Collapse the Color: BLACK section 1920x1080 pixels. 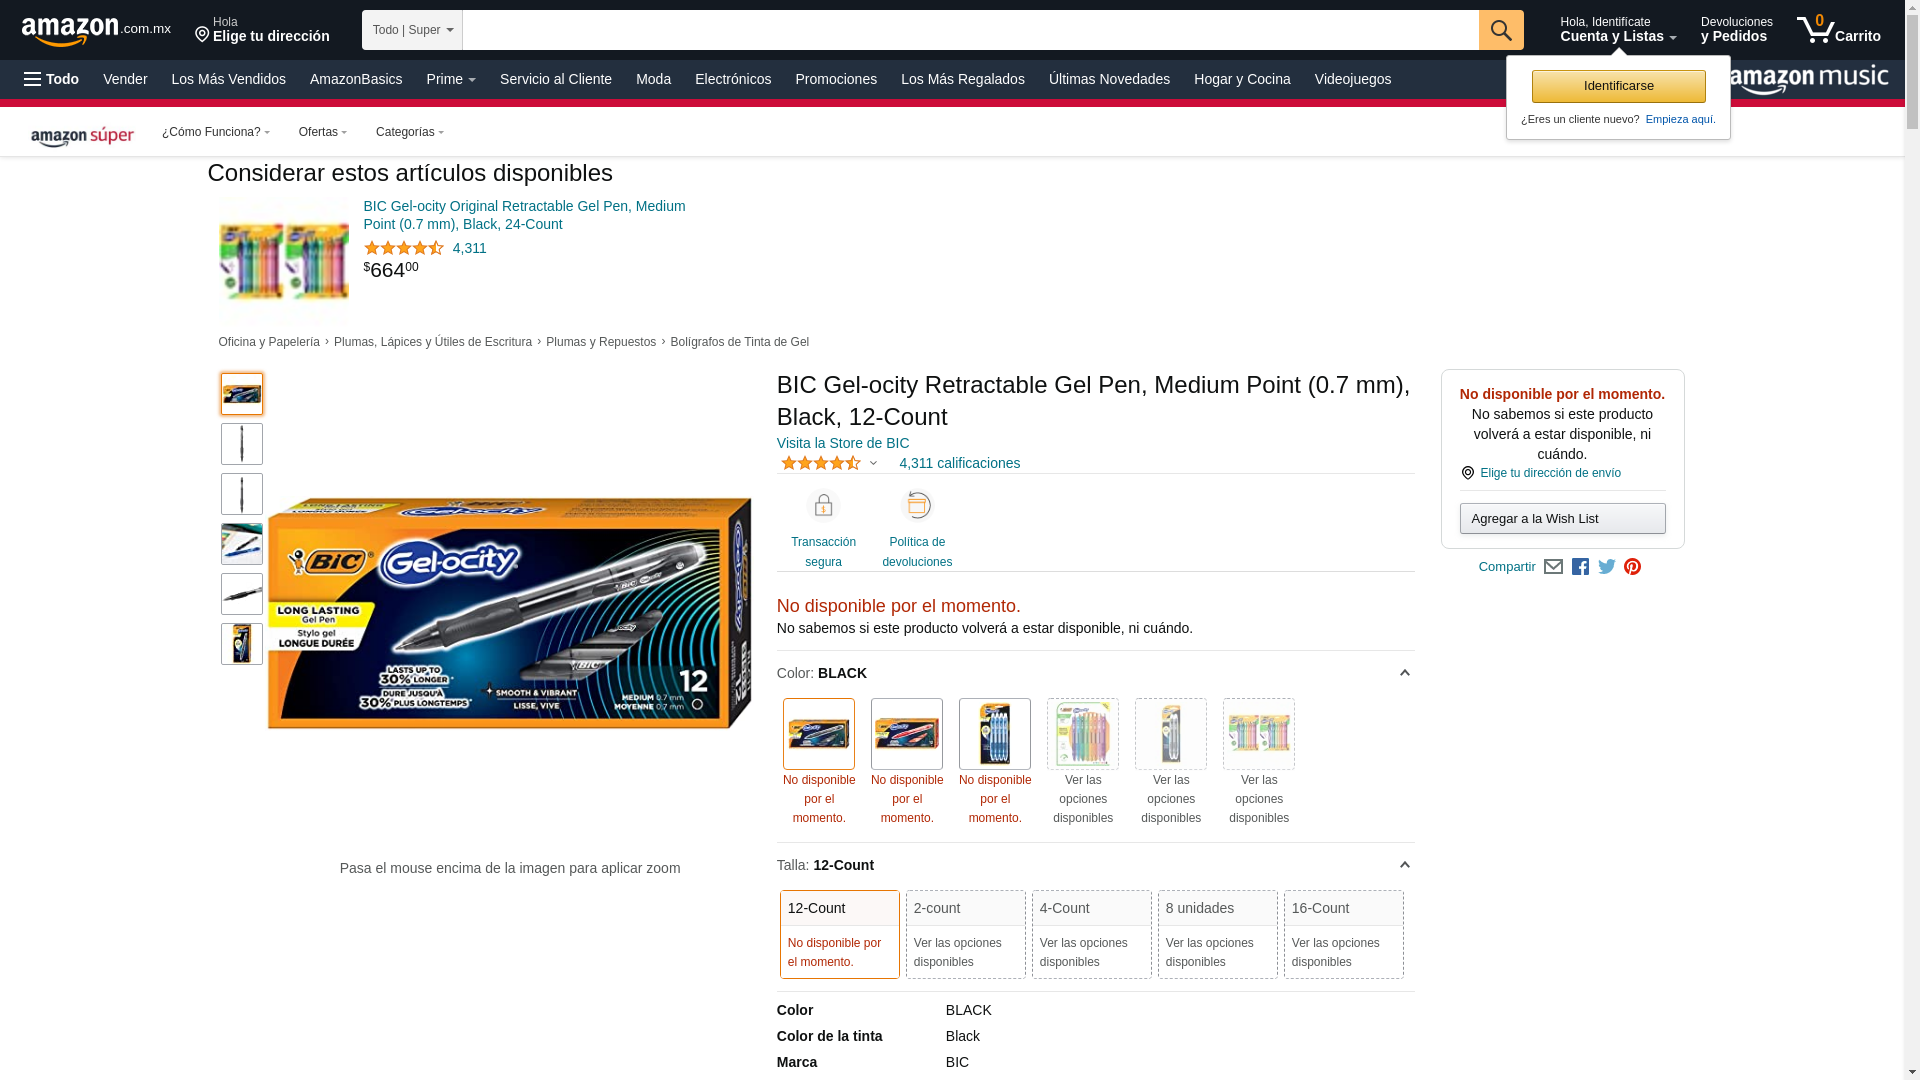(1404, 673)
